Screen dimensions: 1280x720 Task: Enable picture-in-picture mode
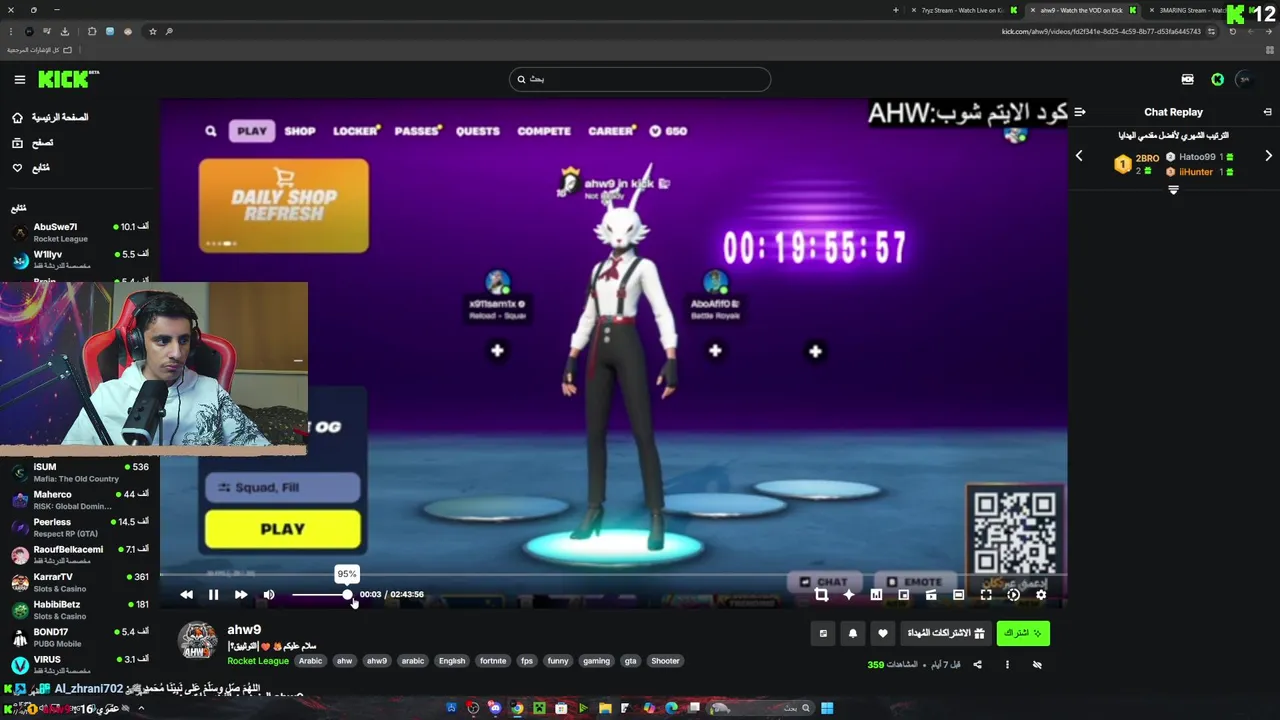point(903,594)
